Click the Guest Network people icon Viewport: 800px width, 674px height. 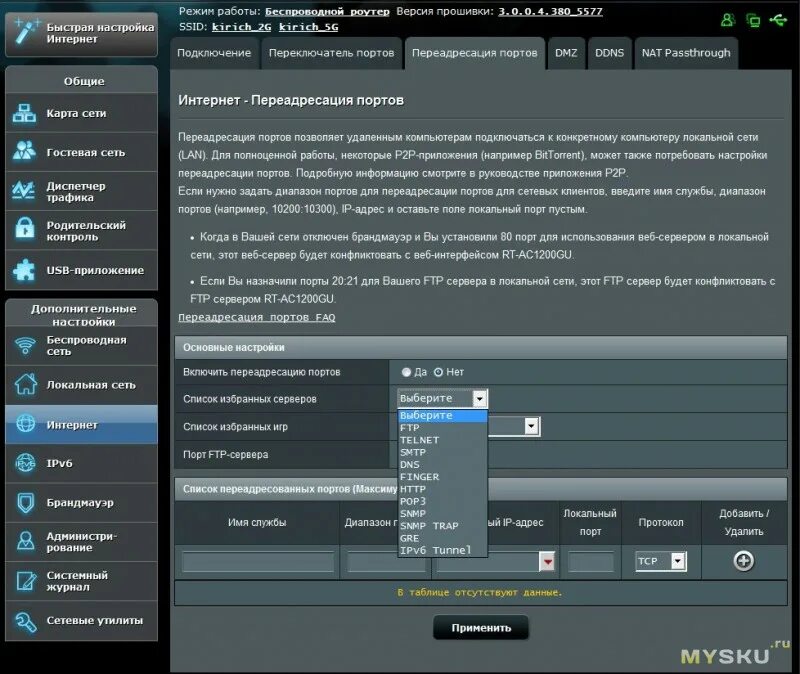pyautogui.click(x=24, y=152)
